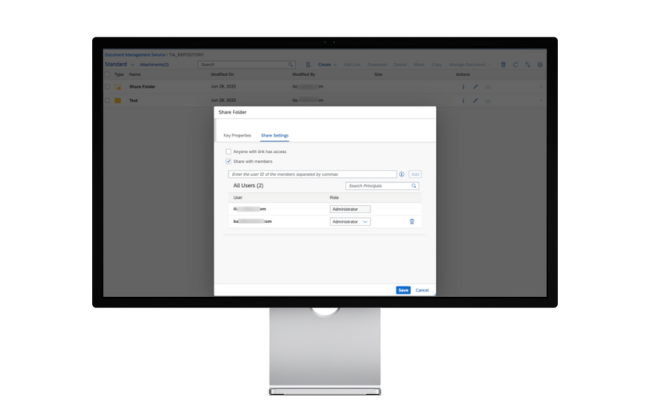This screenshot has height=400, width=650.
Task: Click the info icon beside the user ID field
Action: point(402,174)
